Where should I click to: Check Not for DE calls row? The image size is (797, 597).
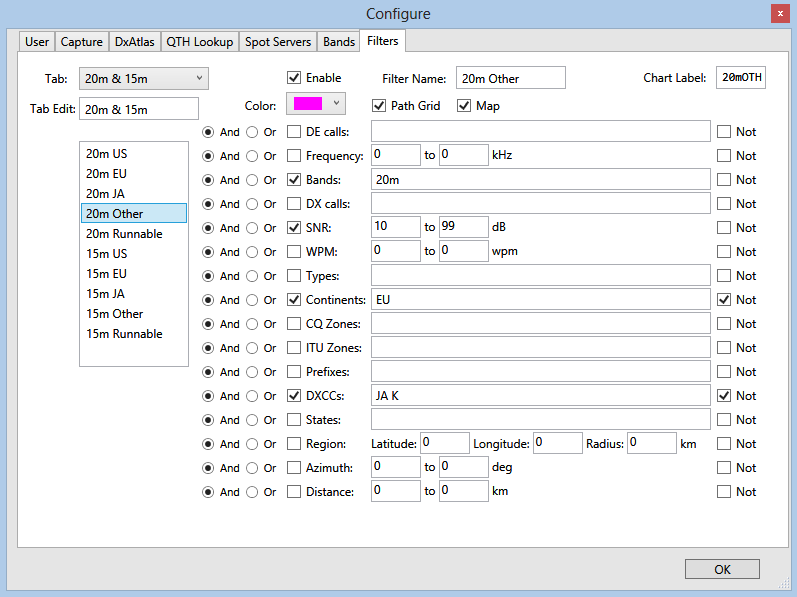(724, 132)
